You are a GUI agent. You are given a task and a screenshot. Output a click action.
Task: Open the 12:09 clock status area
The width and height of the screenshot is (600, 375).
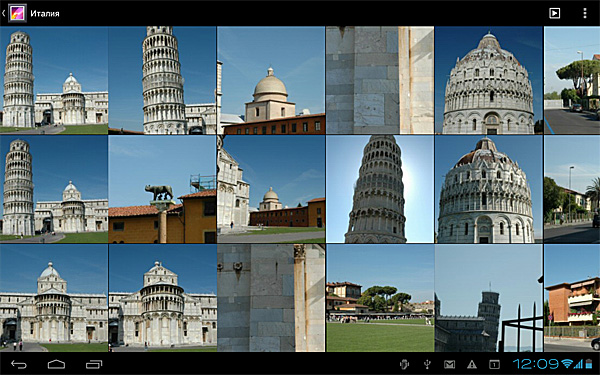(x=536, y=364)
